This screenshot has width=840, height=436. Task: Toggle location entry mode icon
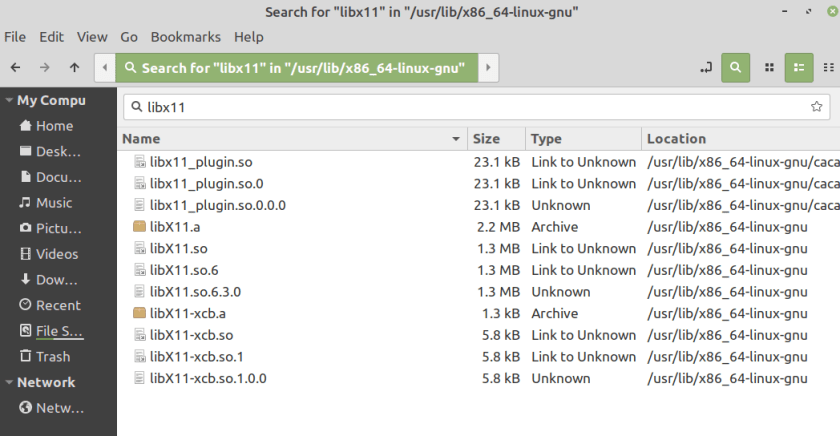706,67
